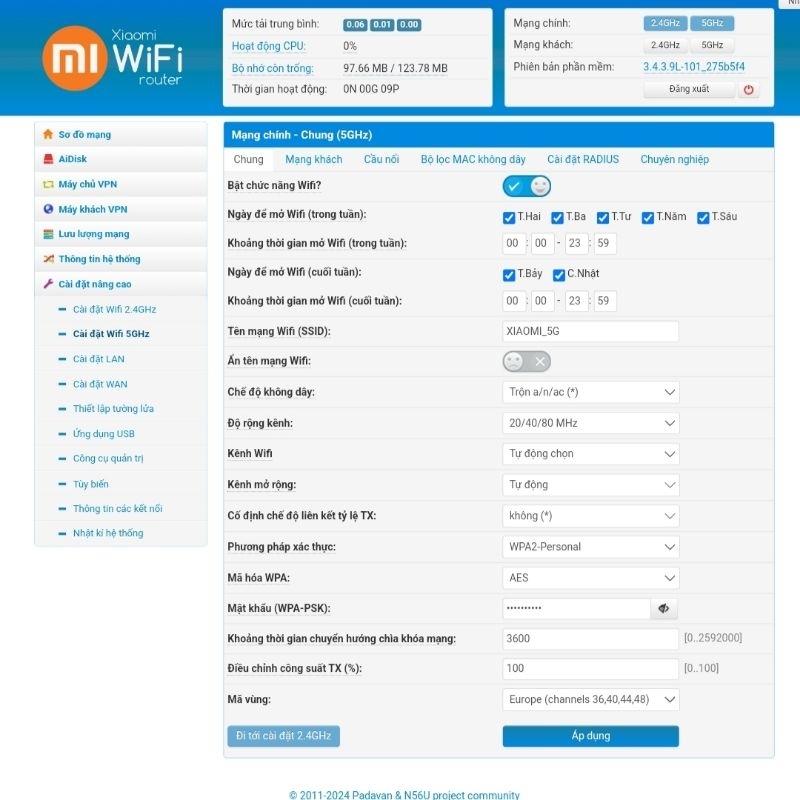
Task: Click the Tên mạng Wifi SSID field
Action: point(590,331)
